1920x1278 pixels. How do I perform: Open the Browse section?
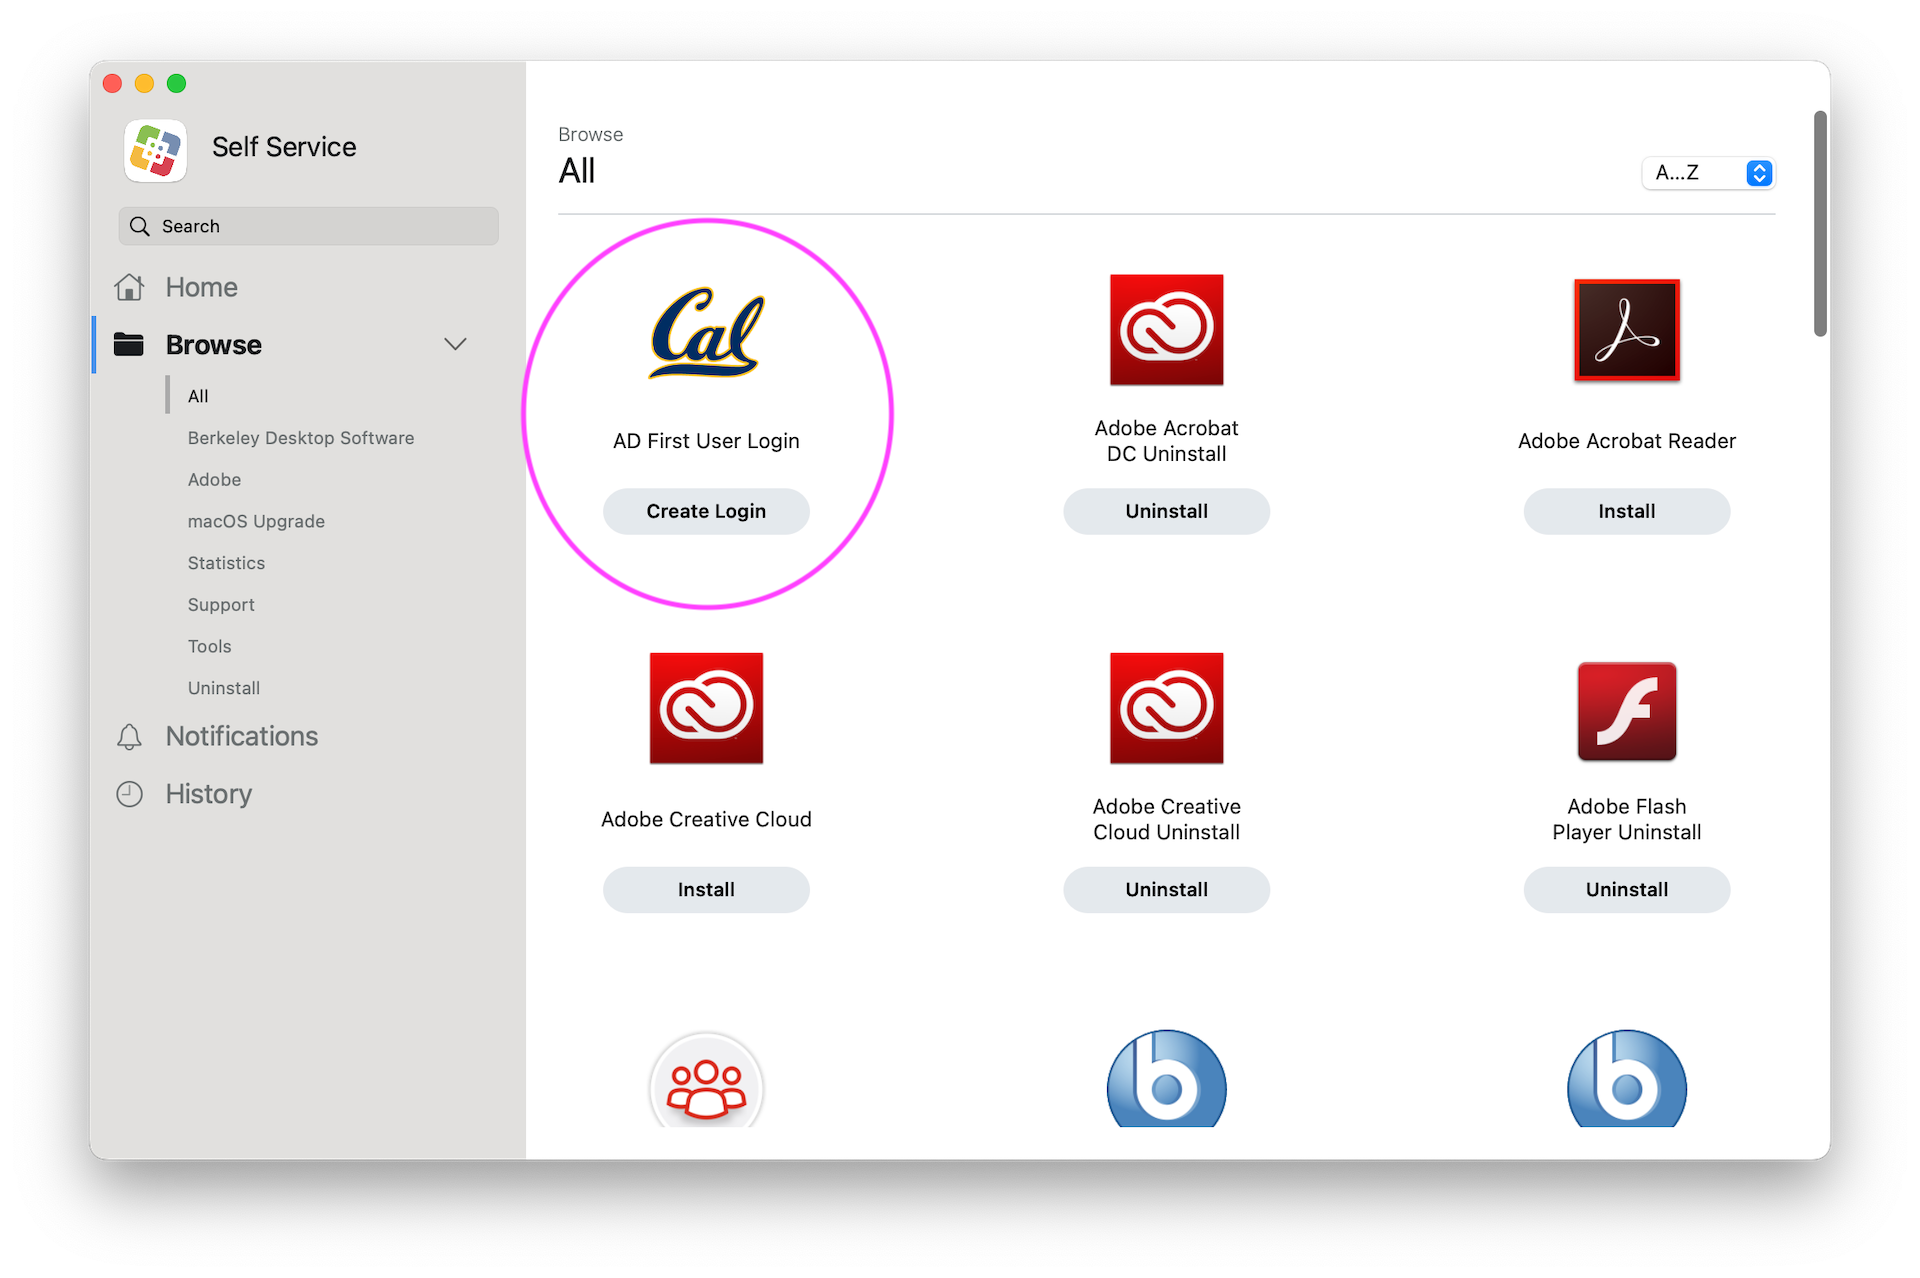(213, 344)
